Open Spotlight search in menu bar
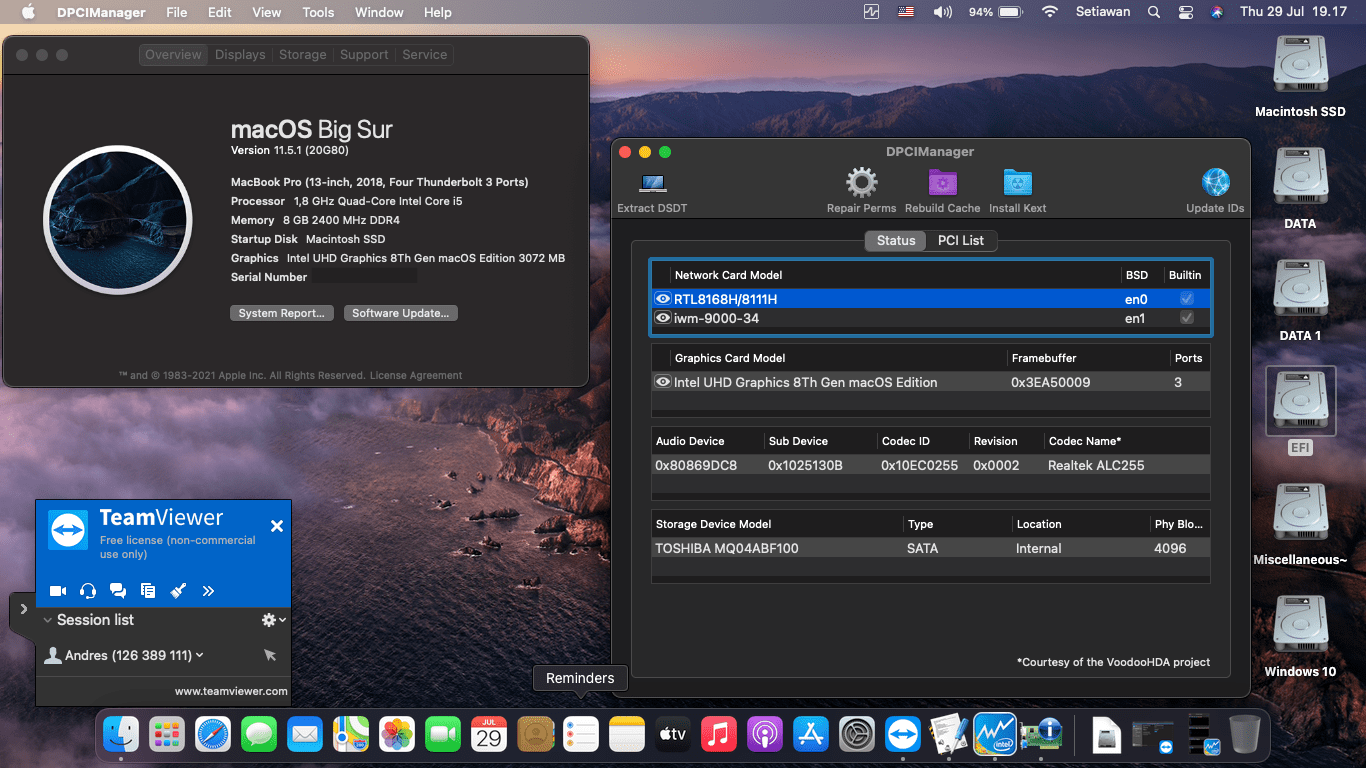The height and width of the screenshot is (768, 1366). click(1154, 12)
